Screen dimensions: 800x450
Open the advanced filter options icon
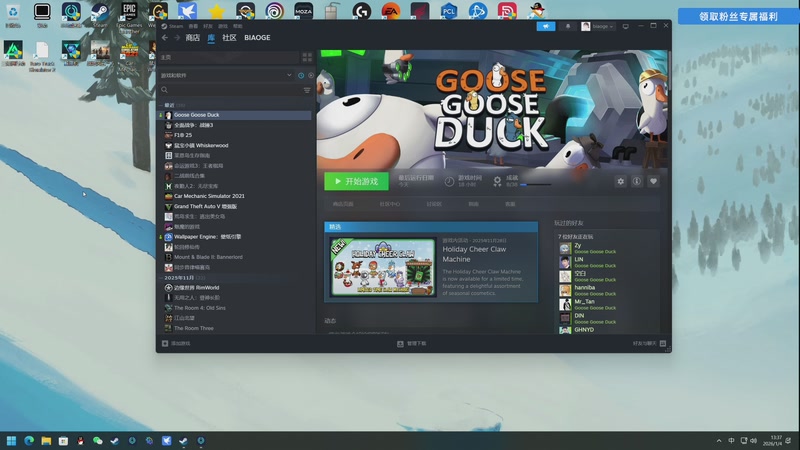pyautogui.click(x=307, y=90)
